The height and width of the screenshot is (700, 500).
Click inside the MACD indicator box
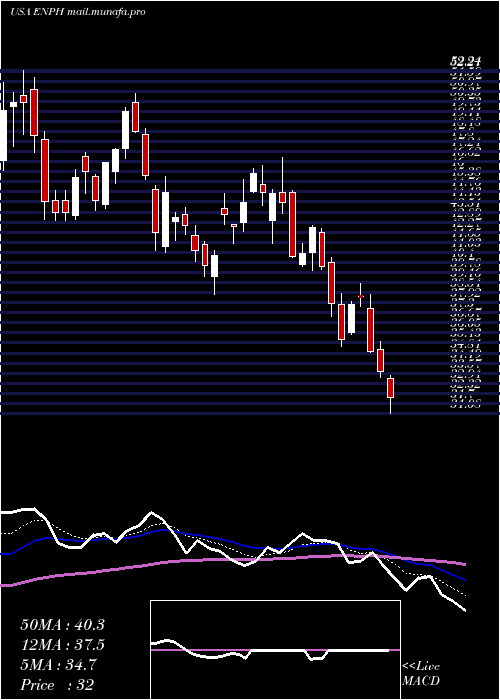click(x=275, y=650)
